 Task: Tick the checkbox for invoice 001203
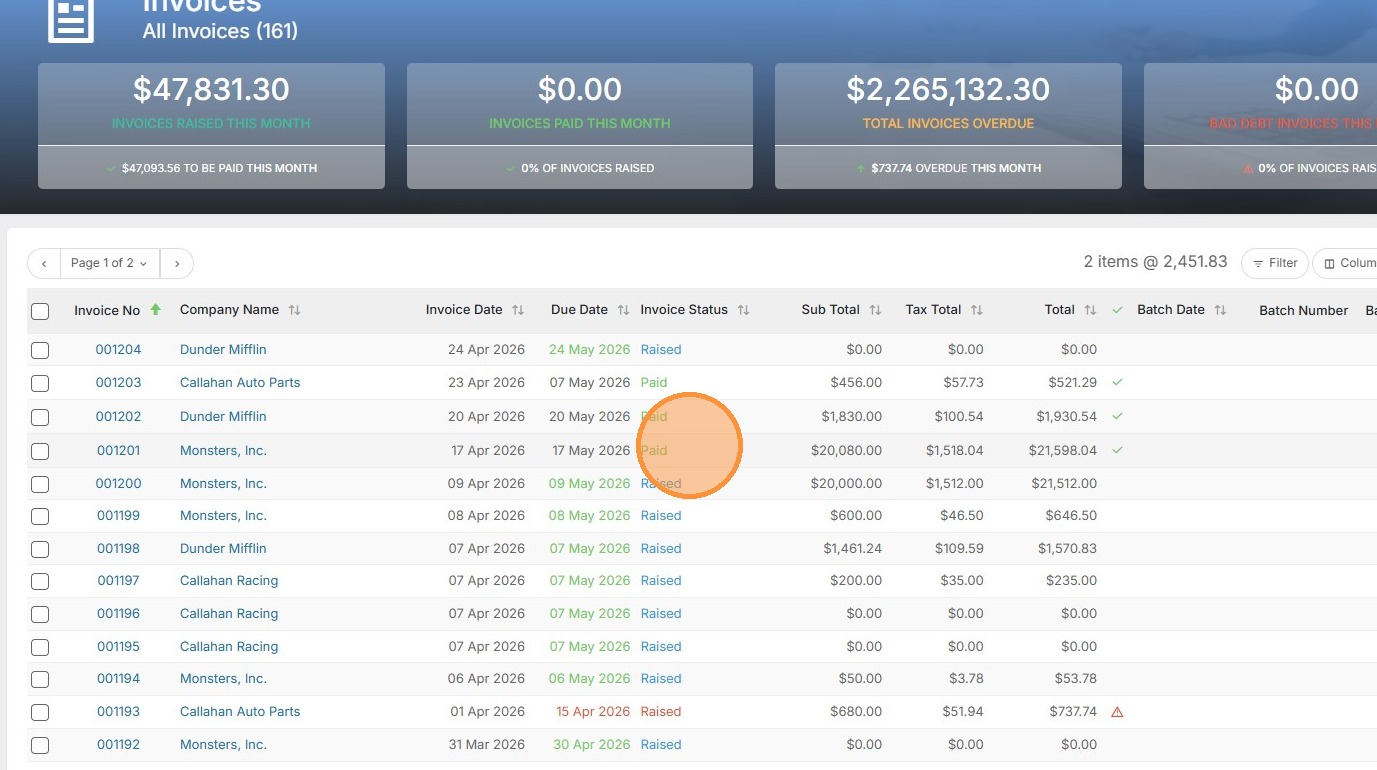coord(40,383)
